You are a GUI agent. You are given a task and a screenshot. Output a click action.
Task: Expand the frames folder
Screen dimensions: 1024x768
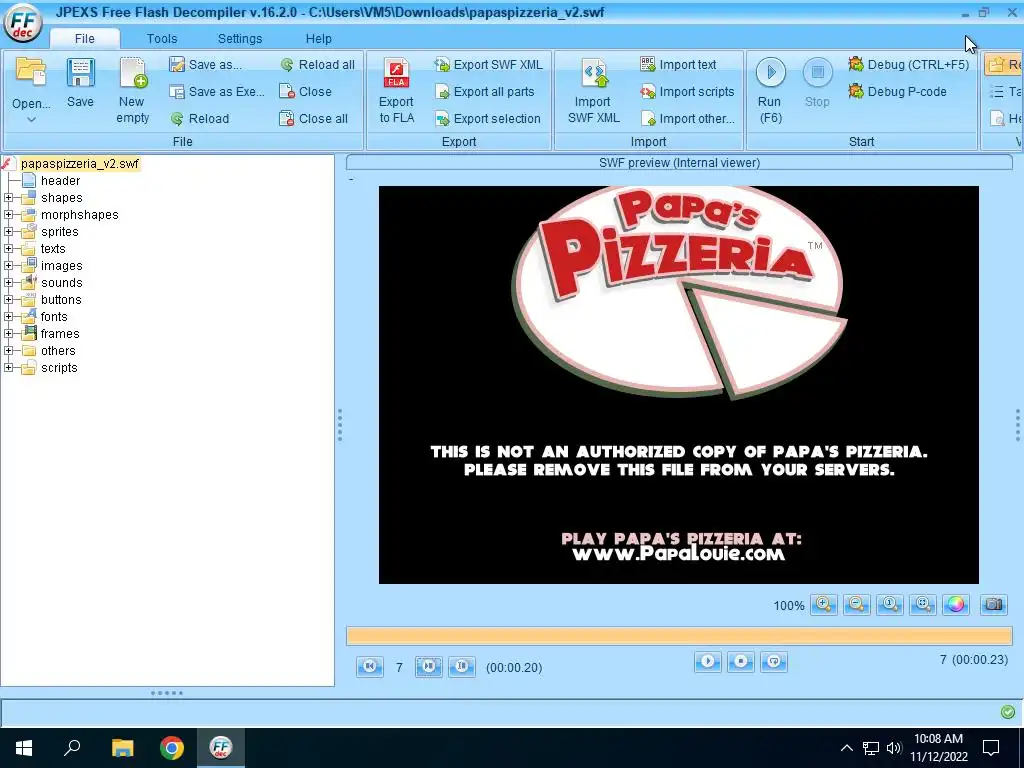pos(8,334)
